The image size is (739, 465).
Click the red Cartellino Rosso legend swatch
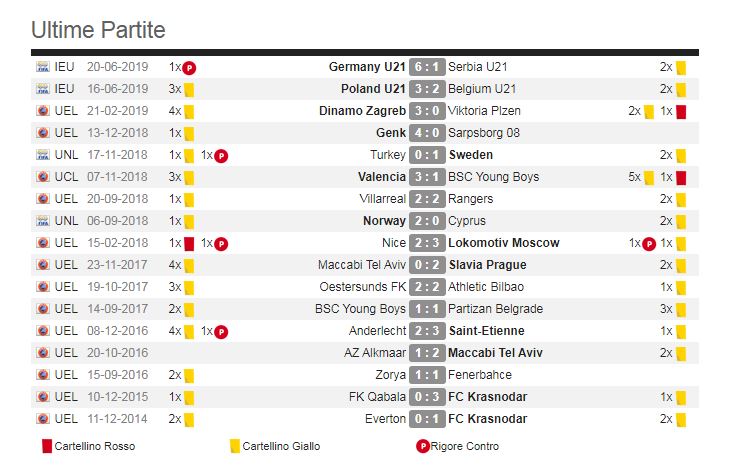(46, 446)
